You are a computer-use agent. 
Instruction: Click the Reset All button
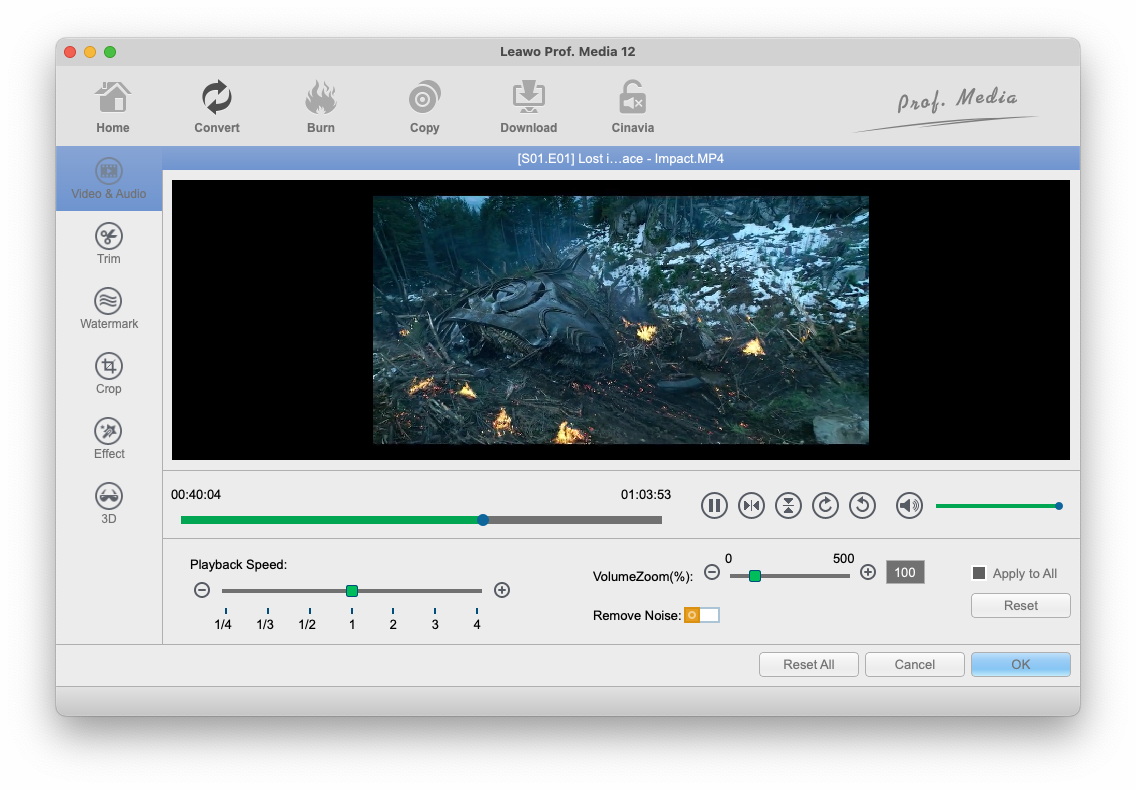tap(808, 664)
